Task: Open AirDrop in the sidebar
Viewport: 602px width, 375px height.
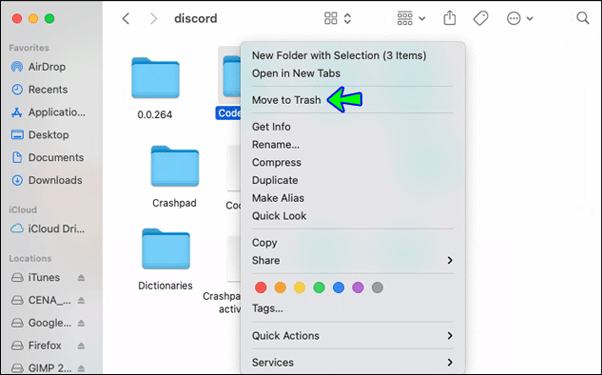Action: [48, 67]
